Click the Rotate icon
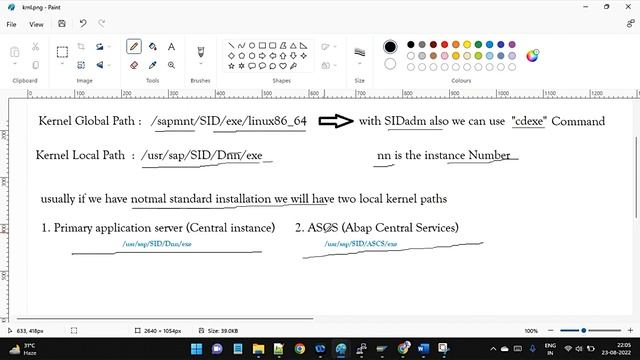 point(100,47)
